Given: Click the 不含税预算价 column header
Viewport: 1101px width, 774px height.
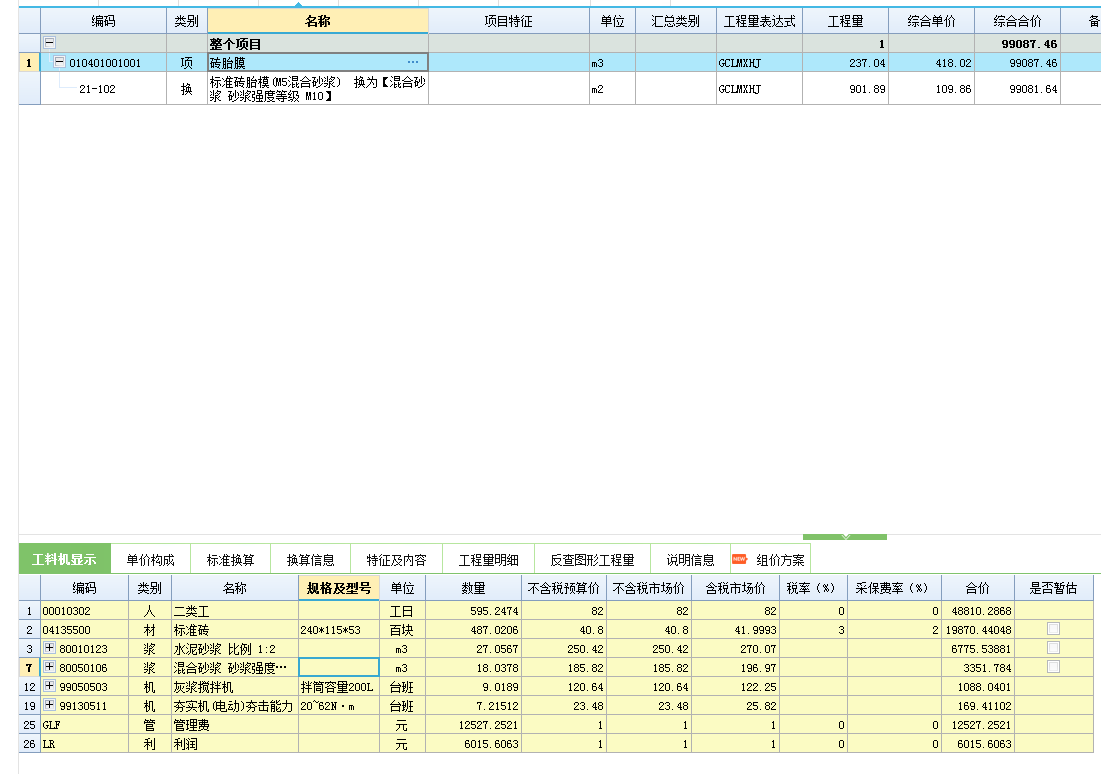Looking at the screenshot, I should 564,588.
